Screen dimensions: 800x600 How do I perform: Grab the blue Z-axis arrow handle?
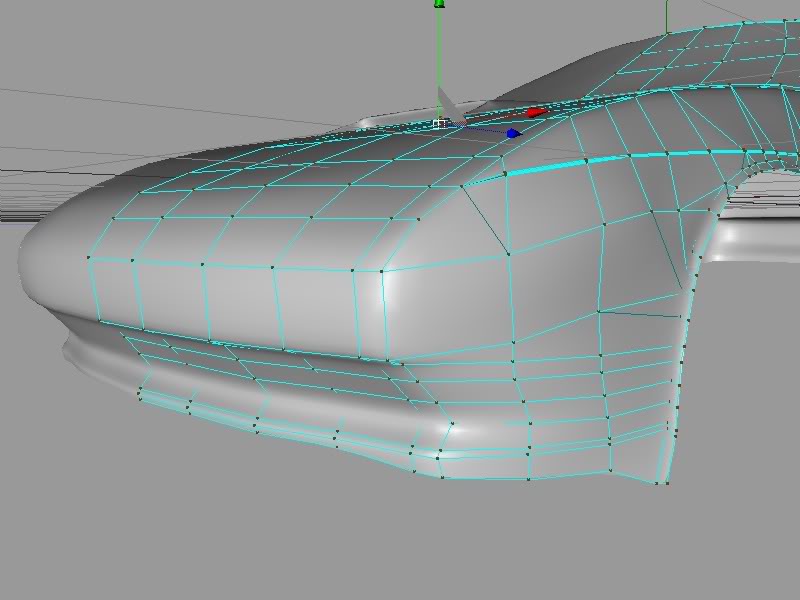[514, 134]
